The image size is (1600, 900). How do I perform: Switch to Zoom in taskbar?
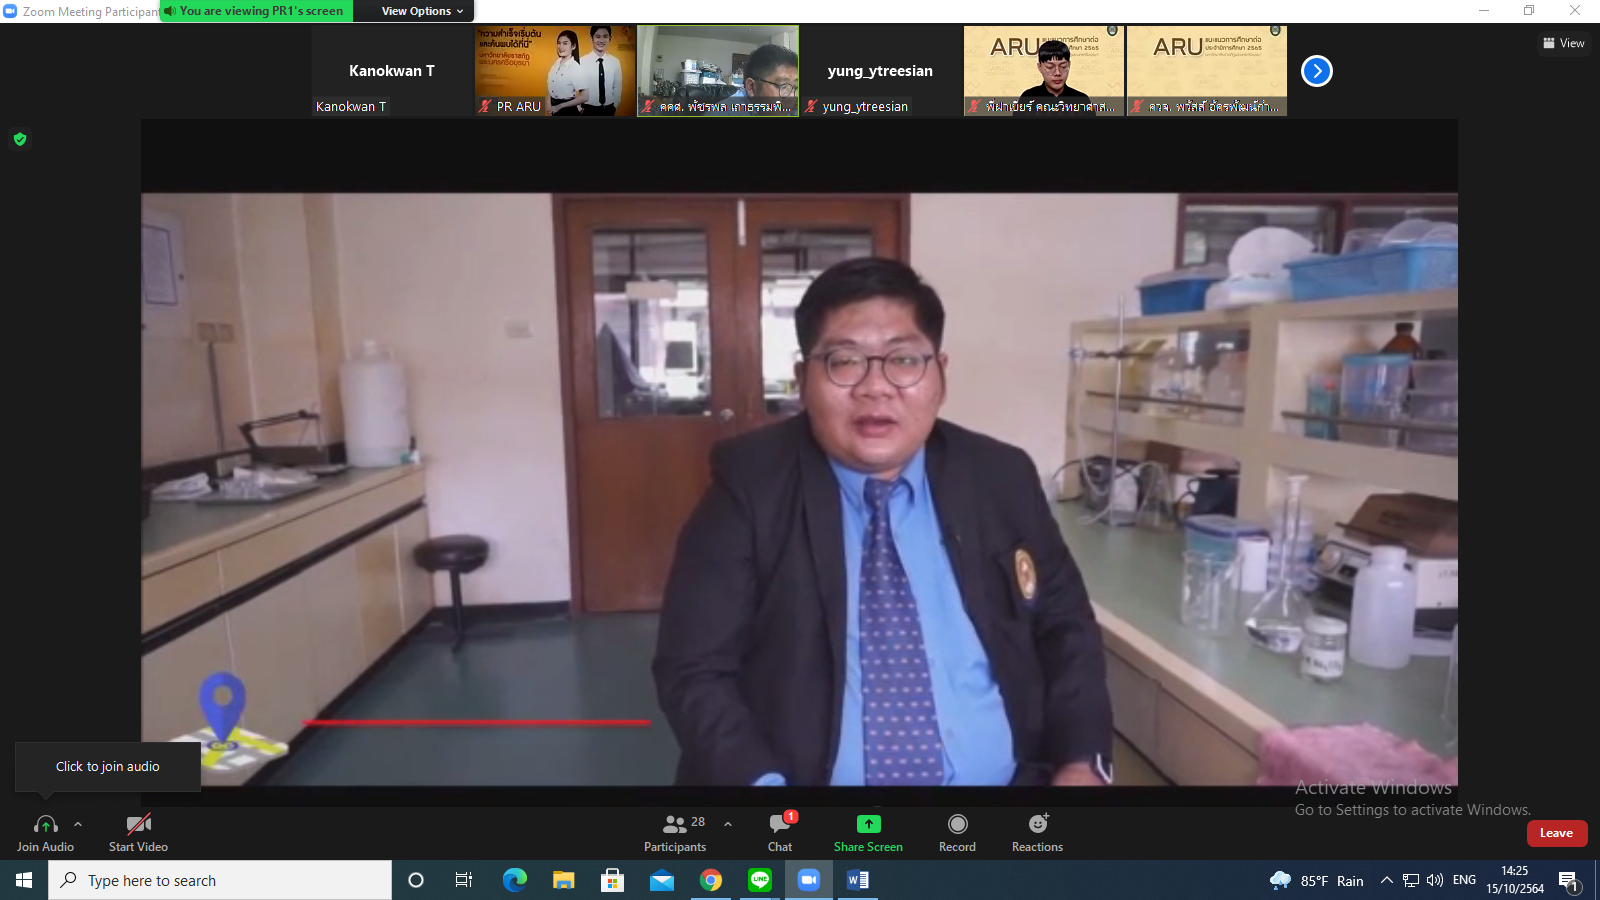coord(809,880)
